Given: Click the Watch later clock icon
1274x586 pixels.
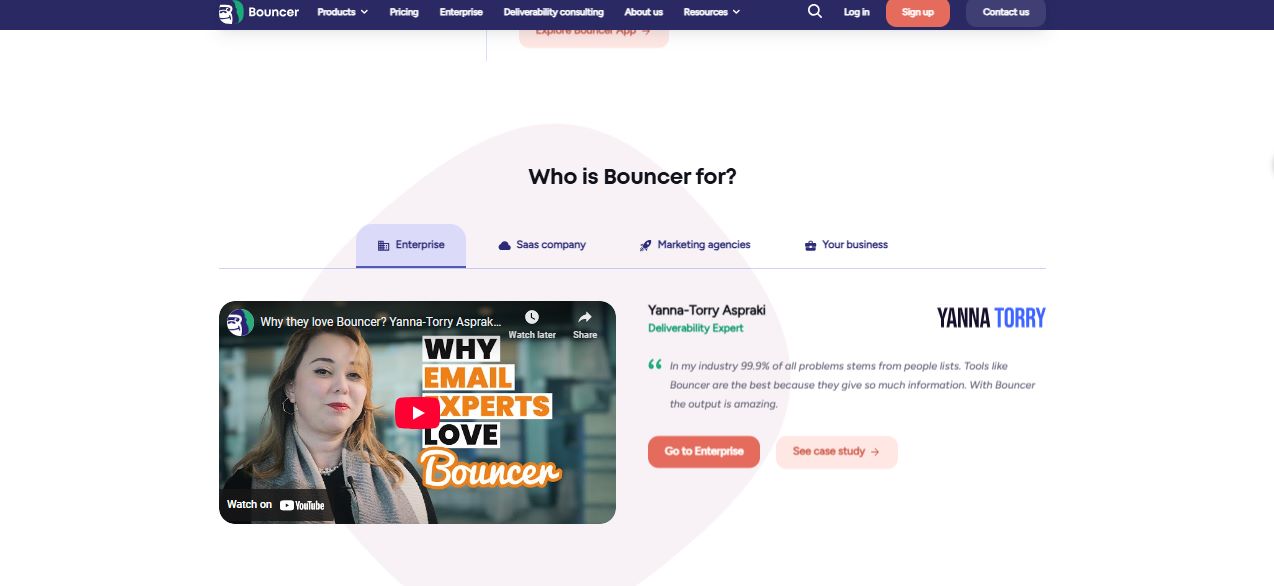Looking at the screenshot, I should pyautogui.click(x=532, y=317).
